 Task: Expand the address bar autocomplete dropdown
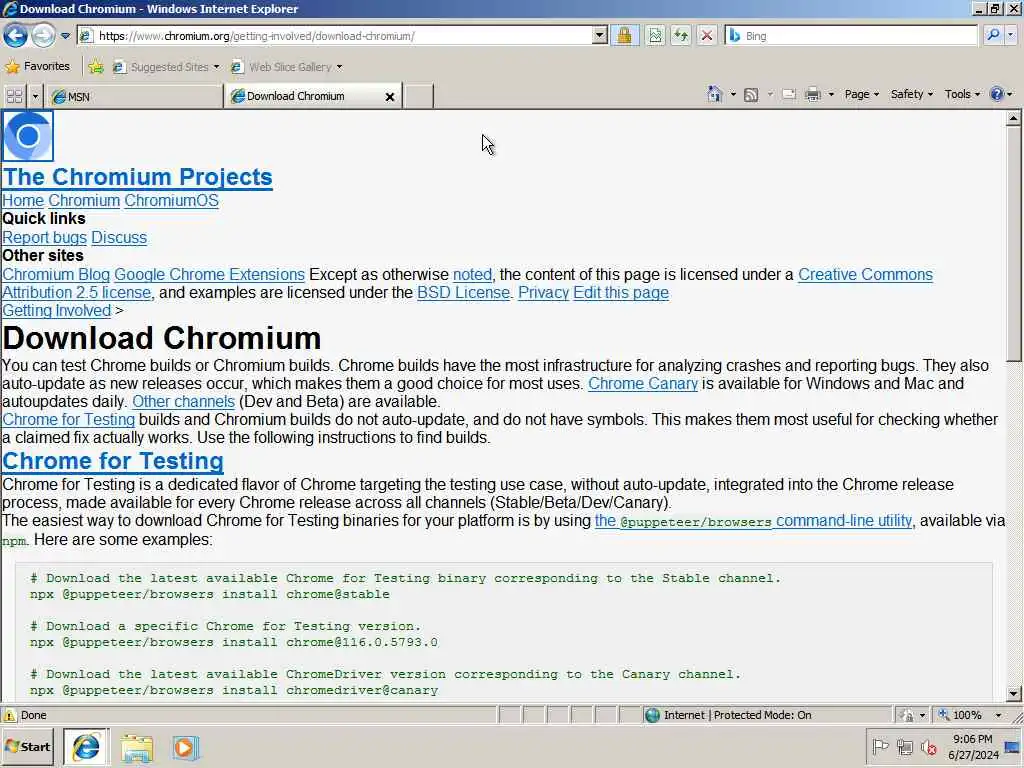pos(600,36)
